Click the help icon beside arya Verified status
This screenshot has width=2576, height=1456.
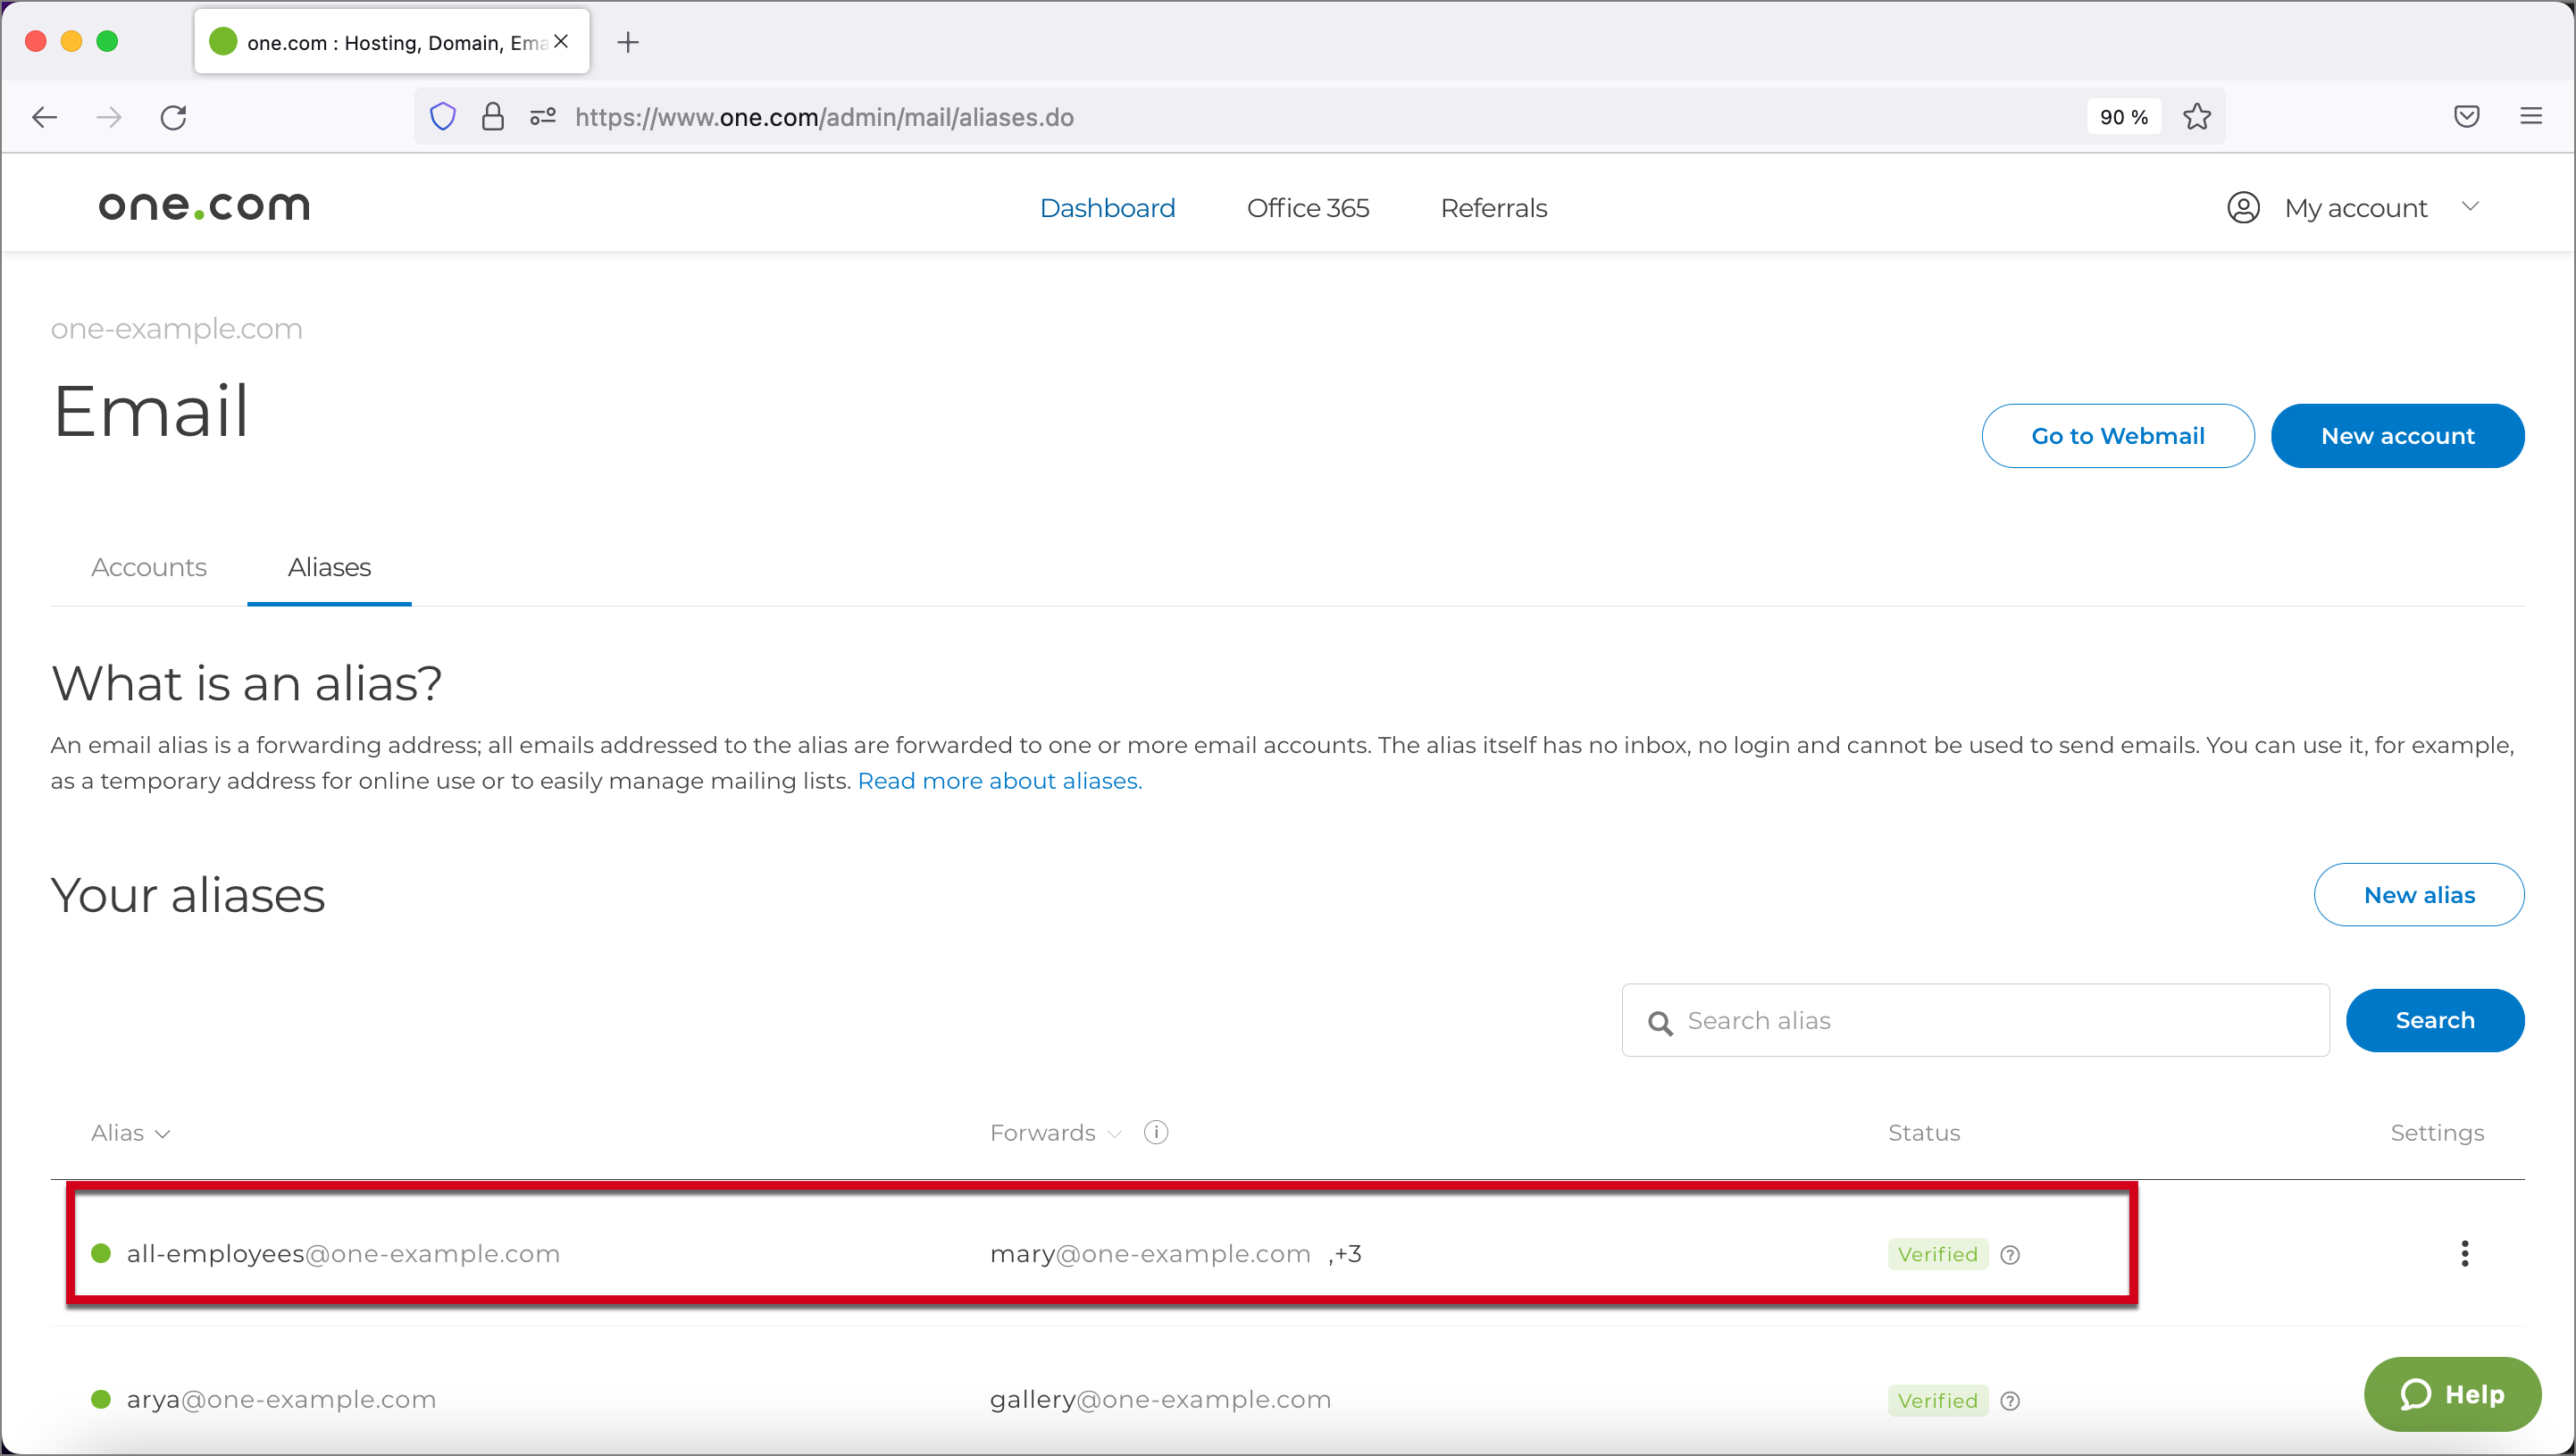[2010, 1401]
